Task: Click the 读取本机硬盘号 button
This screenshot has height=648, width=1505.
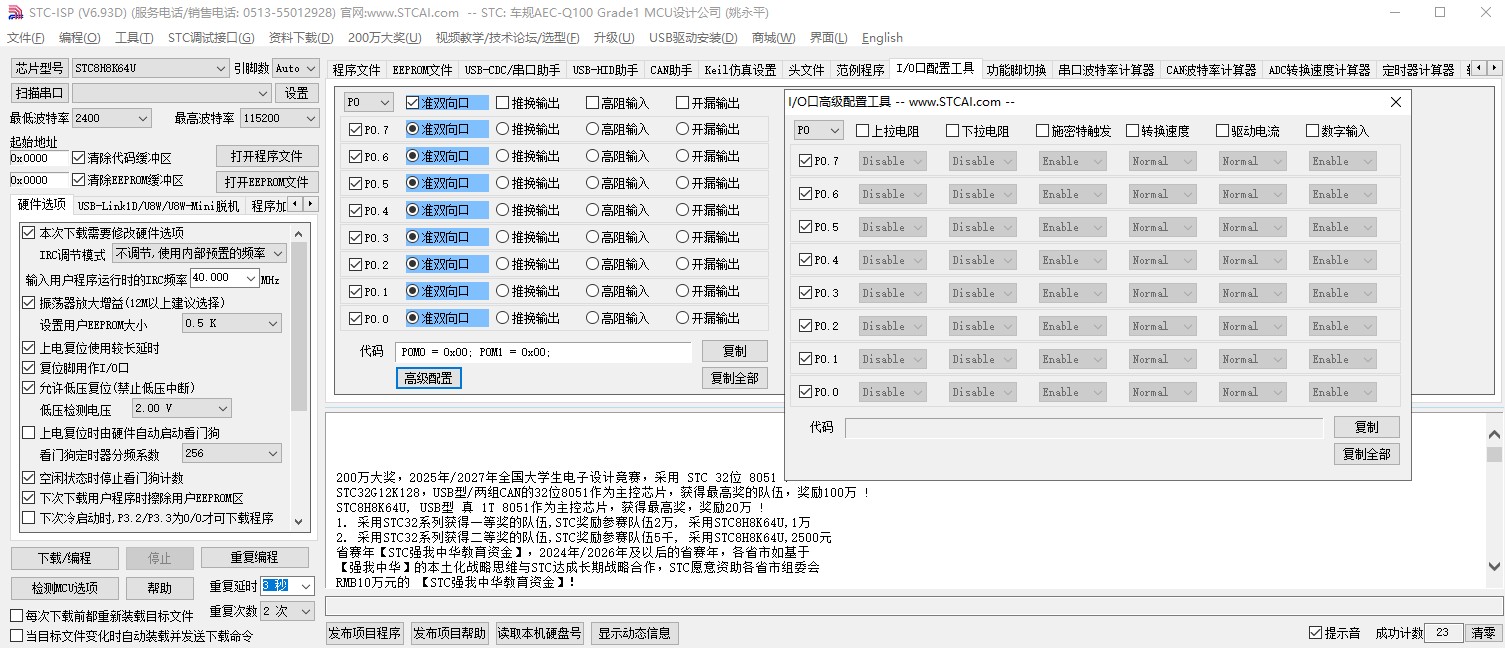Action: [x=540, y=633]
